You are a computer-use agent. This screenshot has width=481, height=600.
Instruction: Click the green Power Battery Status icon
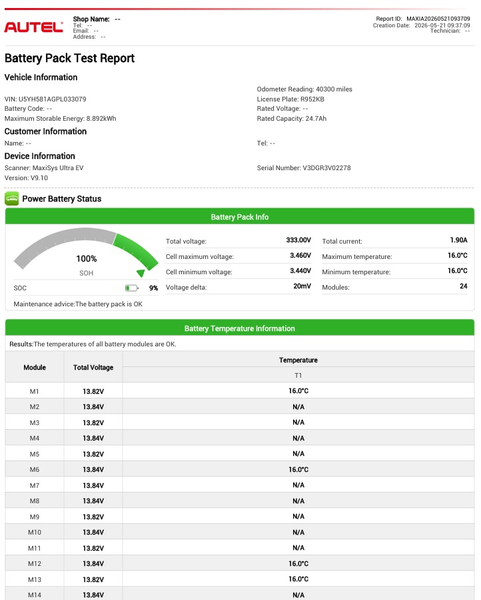click(x=12, y=199)
